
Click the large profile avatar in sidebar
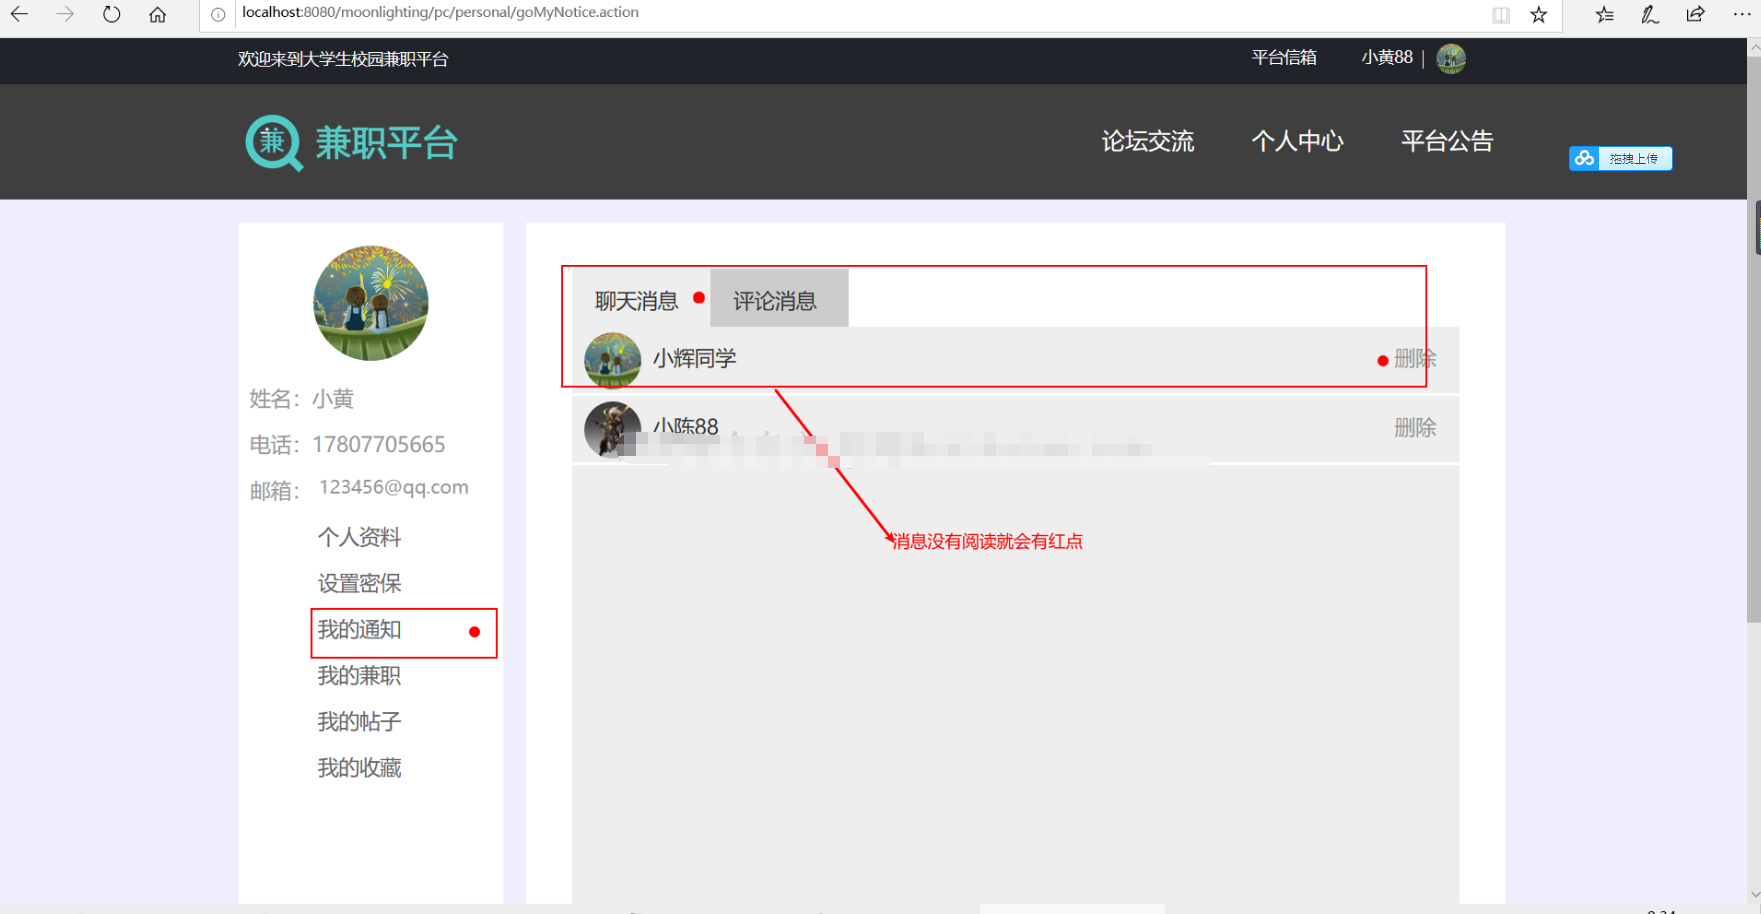coord(371,303)
